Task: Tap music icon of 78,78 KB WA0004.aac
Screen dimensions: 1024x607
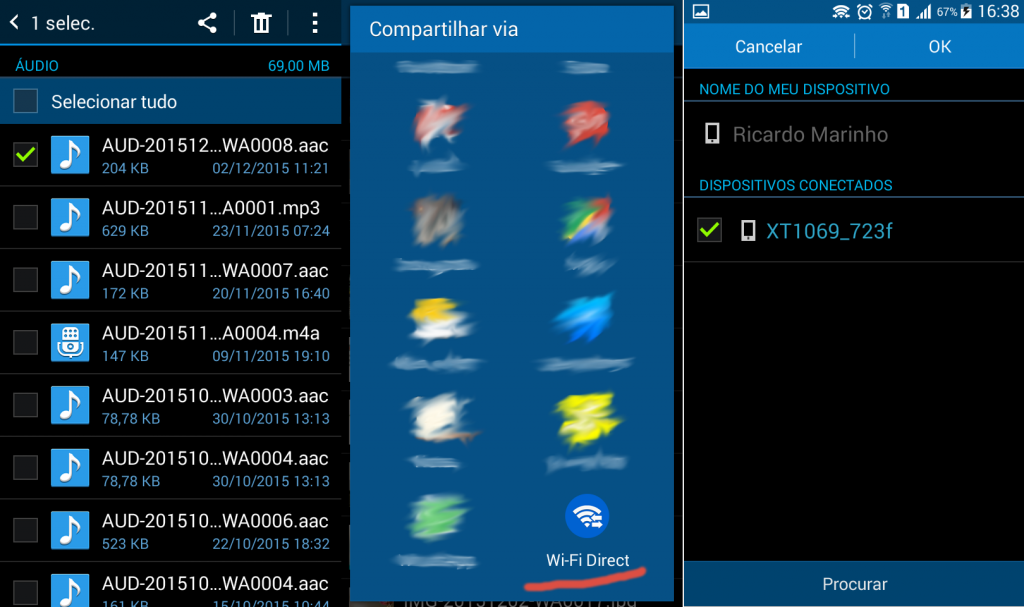Action: (70, 468)
